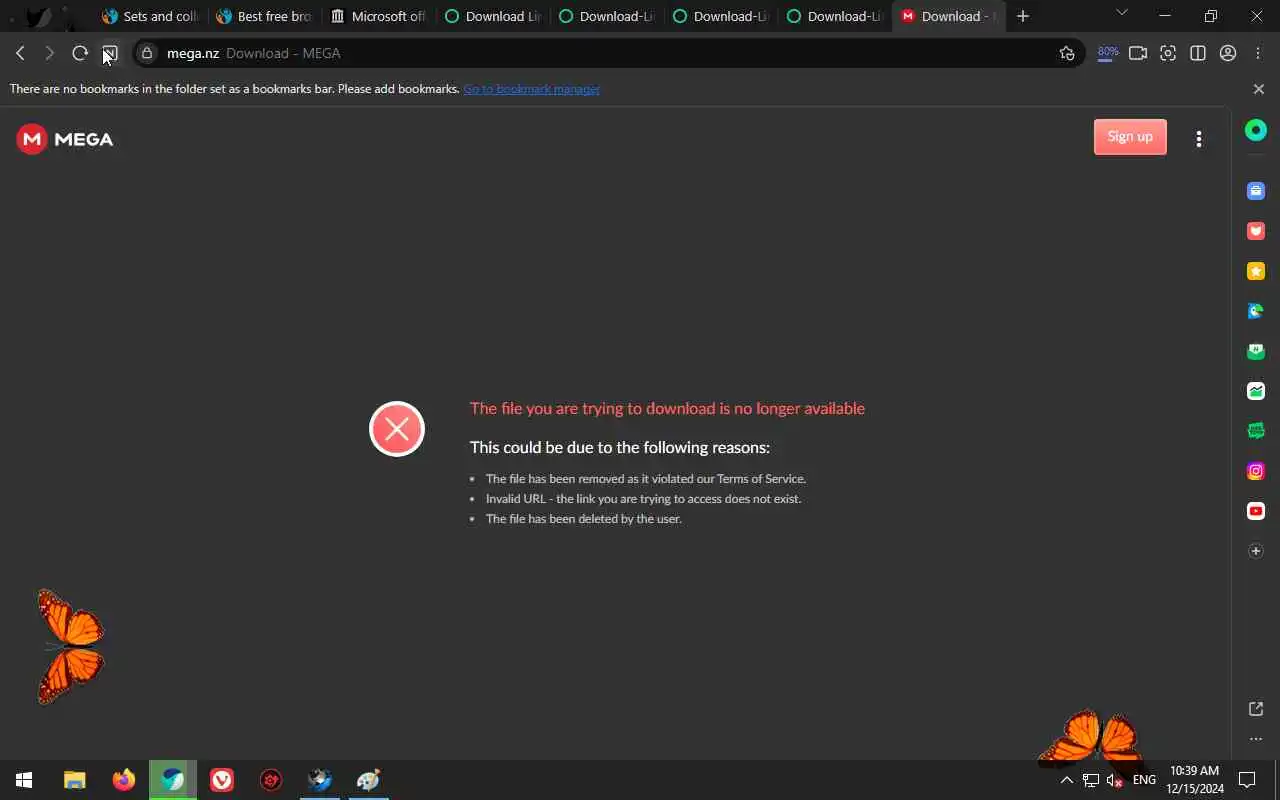Switch to the 'Microsoft off' tab
This screenshot has width=1280, height=800.
pyautogui.click(x=379, y=16)
